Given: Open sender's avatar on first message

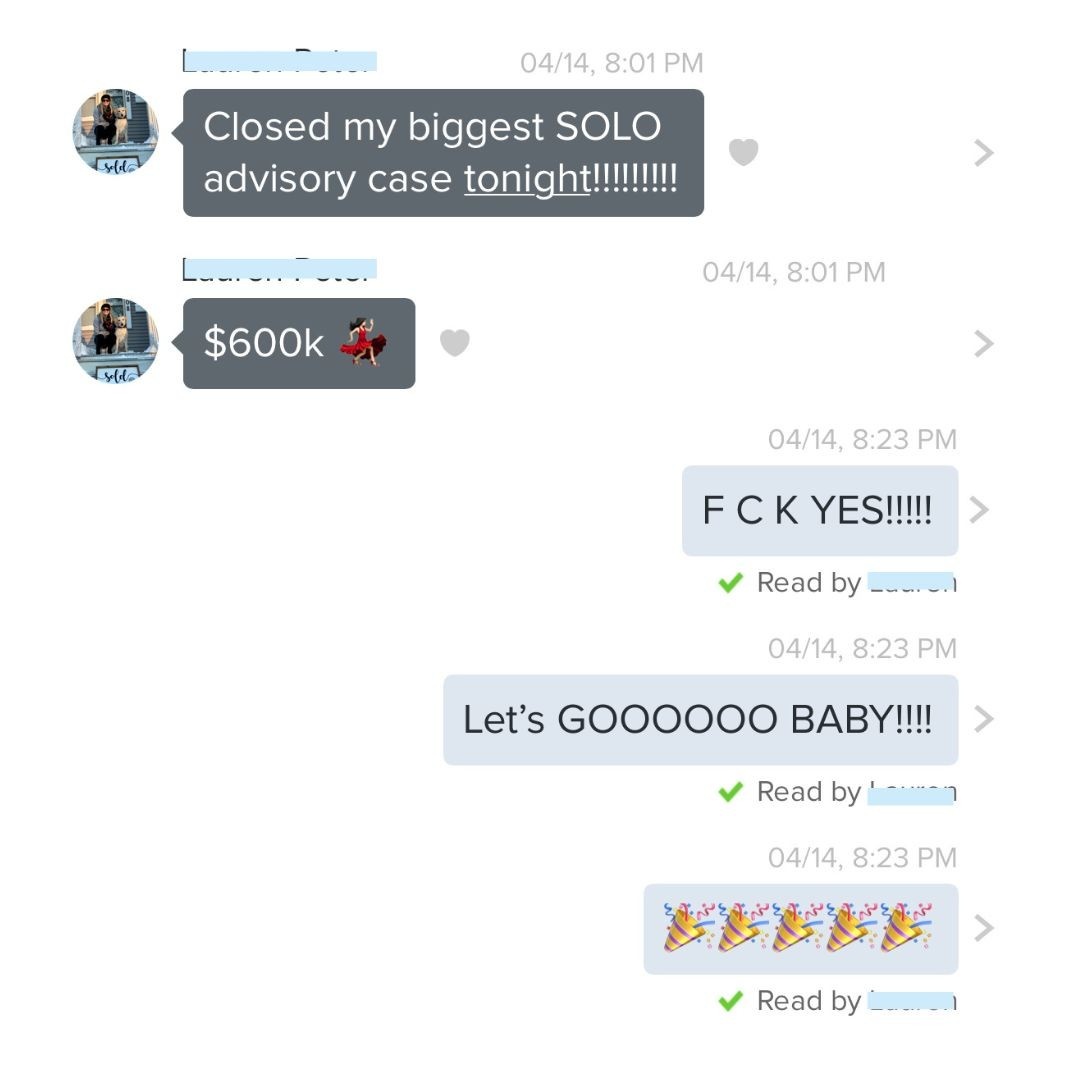Looking at the screenshot, I should click(x=116, y=132).
